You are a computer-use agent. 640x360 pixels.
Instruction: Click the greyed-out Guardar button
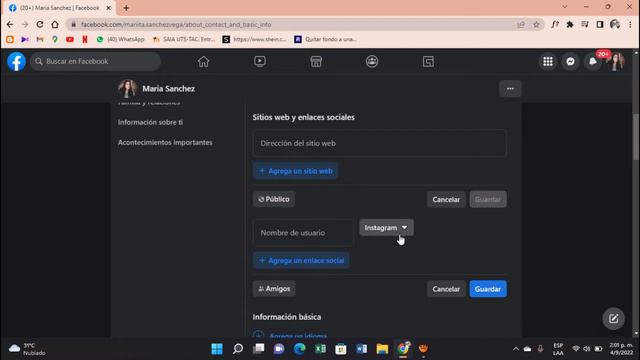pyautogui.click(x=488, y=200)
